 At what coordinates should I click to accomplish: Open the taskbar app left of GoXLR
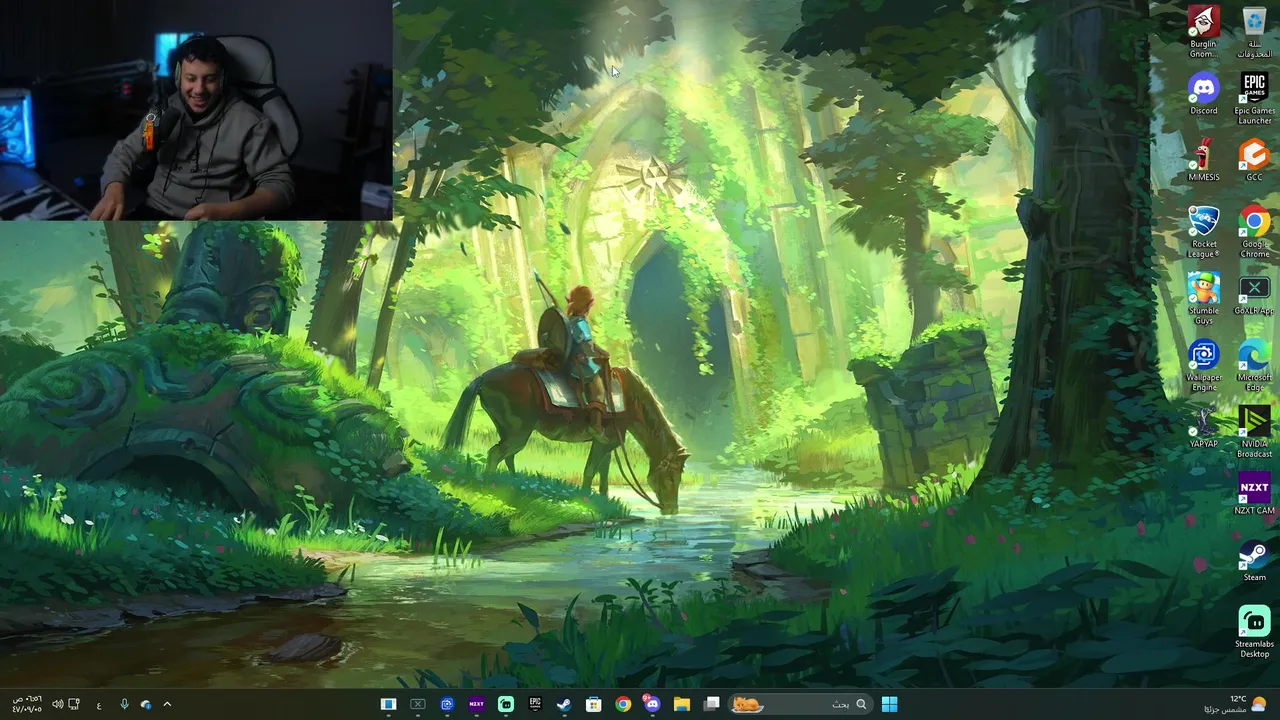(x=388, y=704)
